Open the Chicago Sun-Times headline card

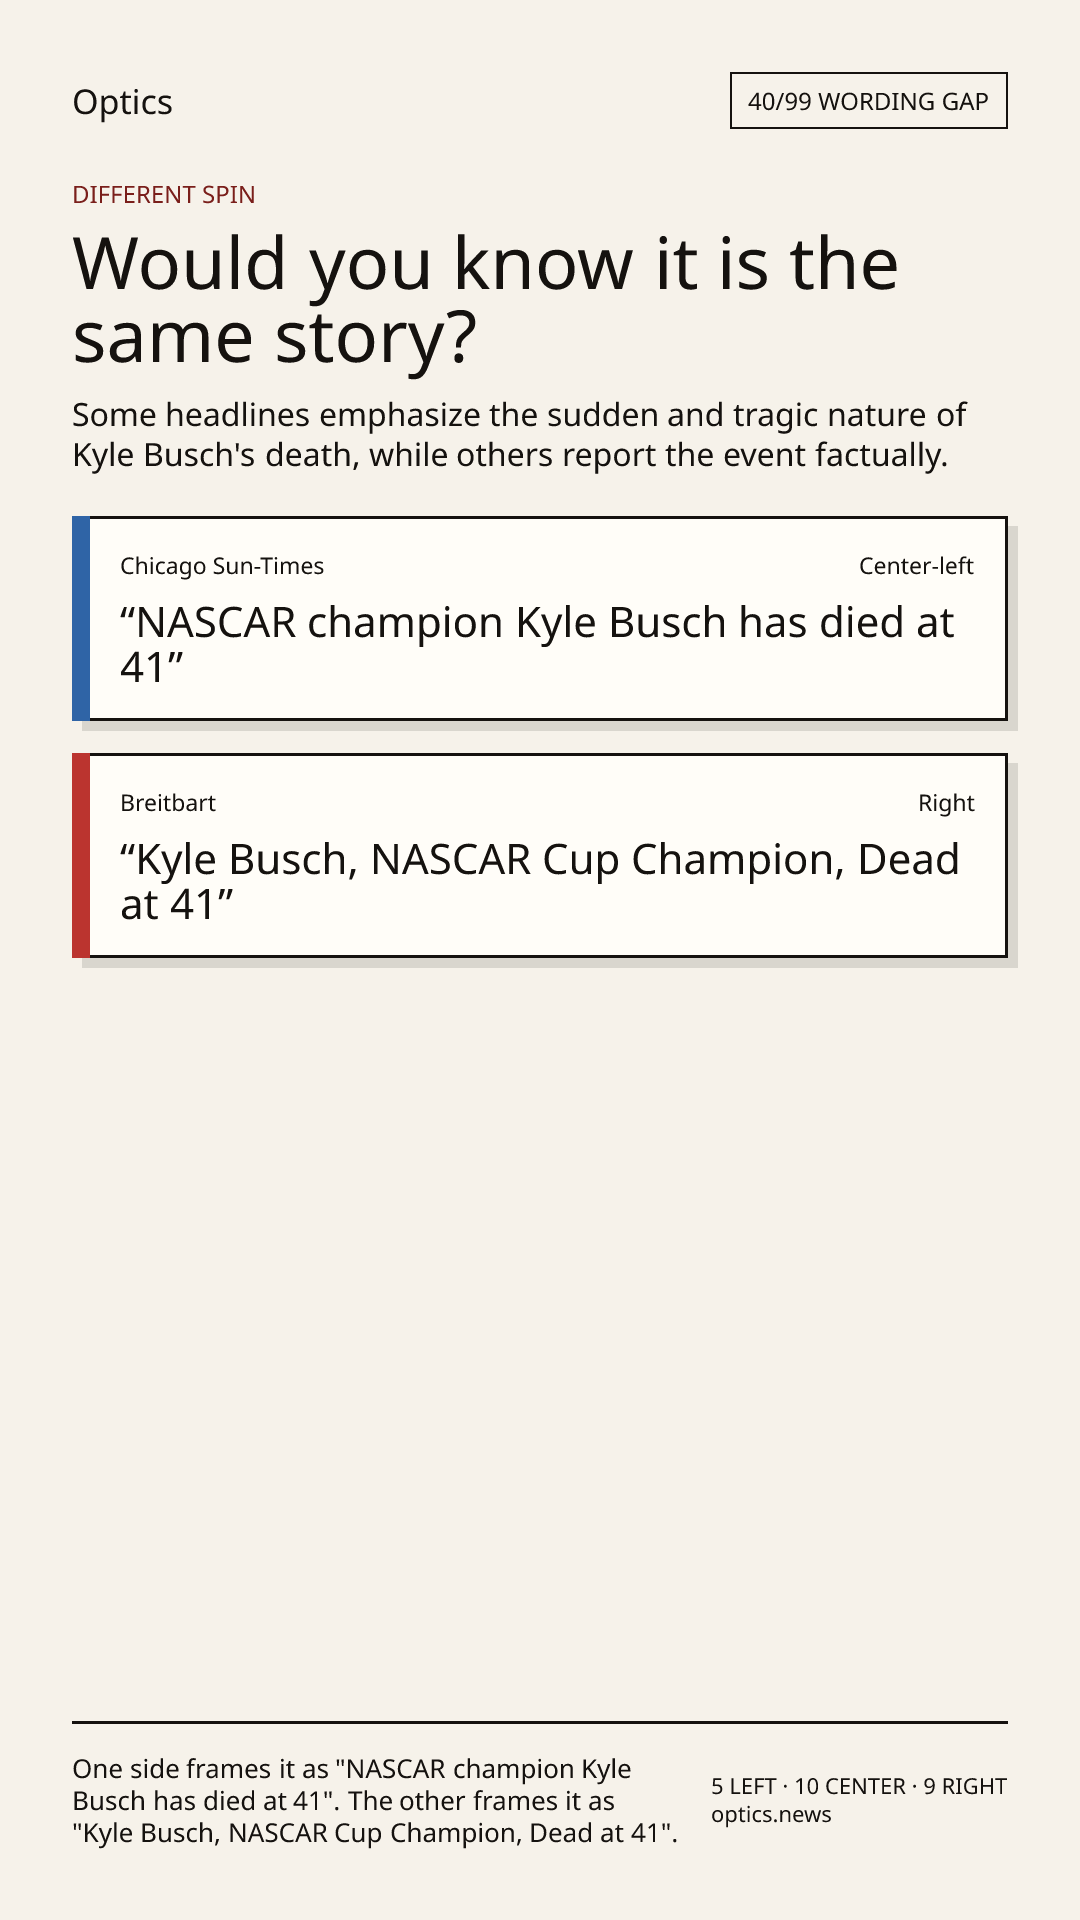(x=540, y=619)
